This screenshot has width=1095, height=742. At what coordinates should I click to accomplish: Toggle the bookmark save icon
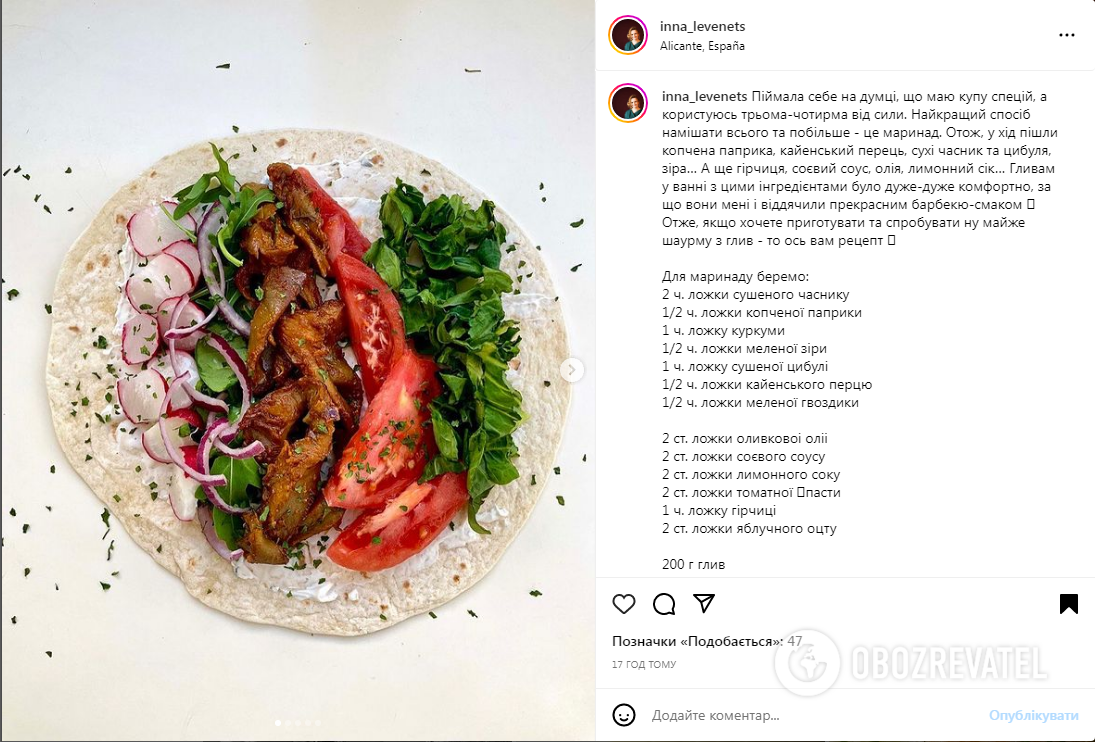pos(1068,604)
